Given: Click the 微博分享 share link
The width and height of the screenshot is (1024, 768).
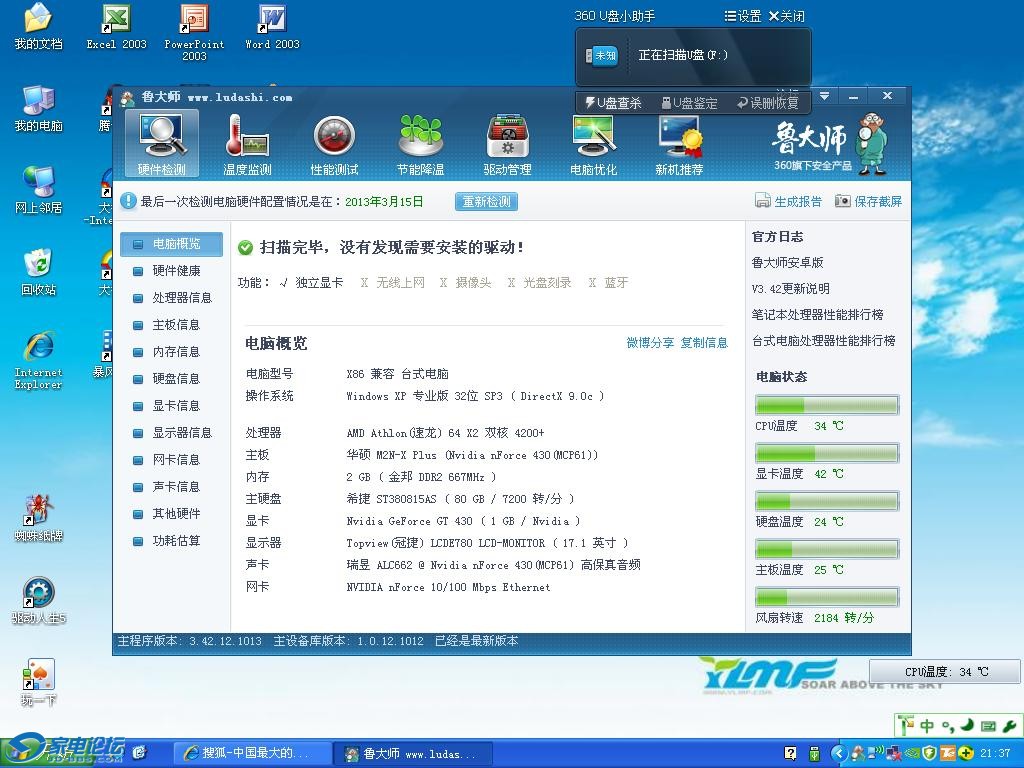Looking at the screenshot, I should [x=650, y=343].
